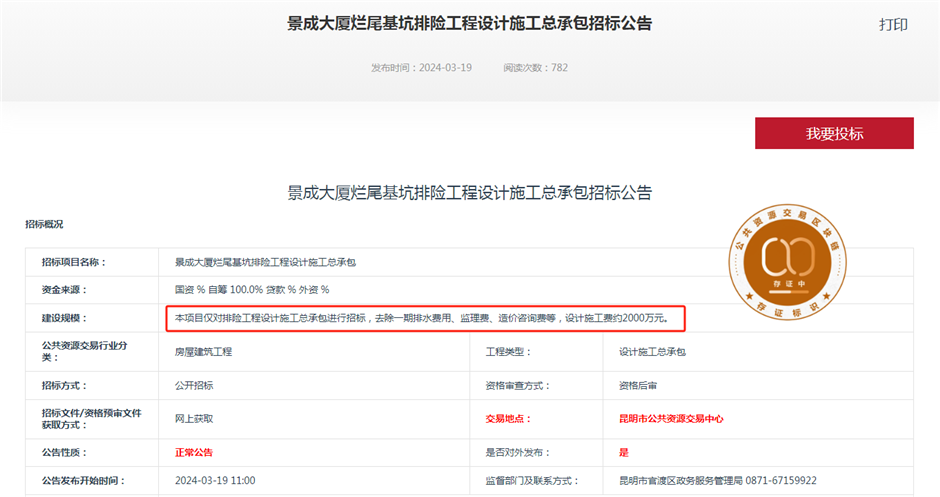The width and height of the screenshot is (940, 497).
Task: Click the 阅读次数 782 read counter
Action: coord(535,68)
